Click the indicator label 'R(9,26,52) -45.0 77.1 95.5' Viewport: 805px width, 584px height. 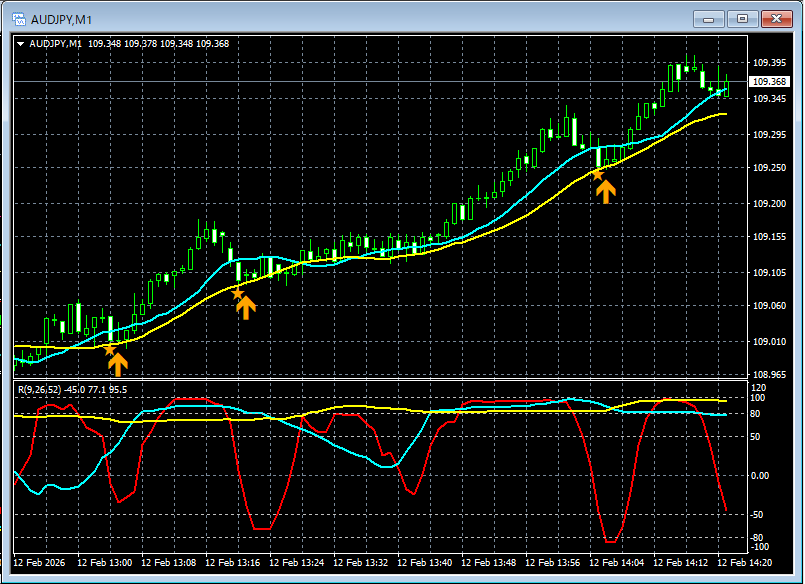[x=72, y=390]
